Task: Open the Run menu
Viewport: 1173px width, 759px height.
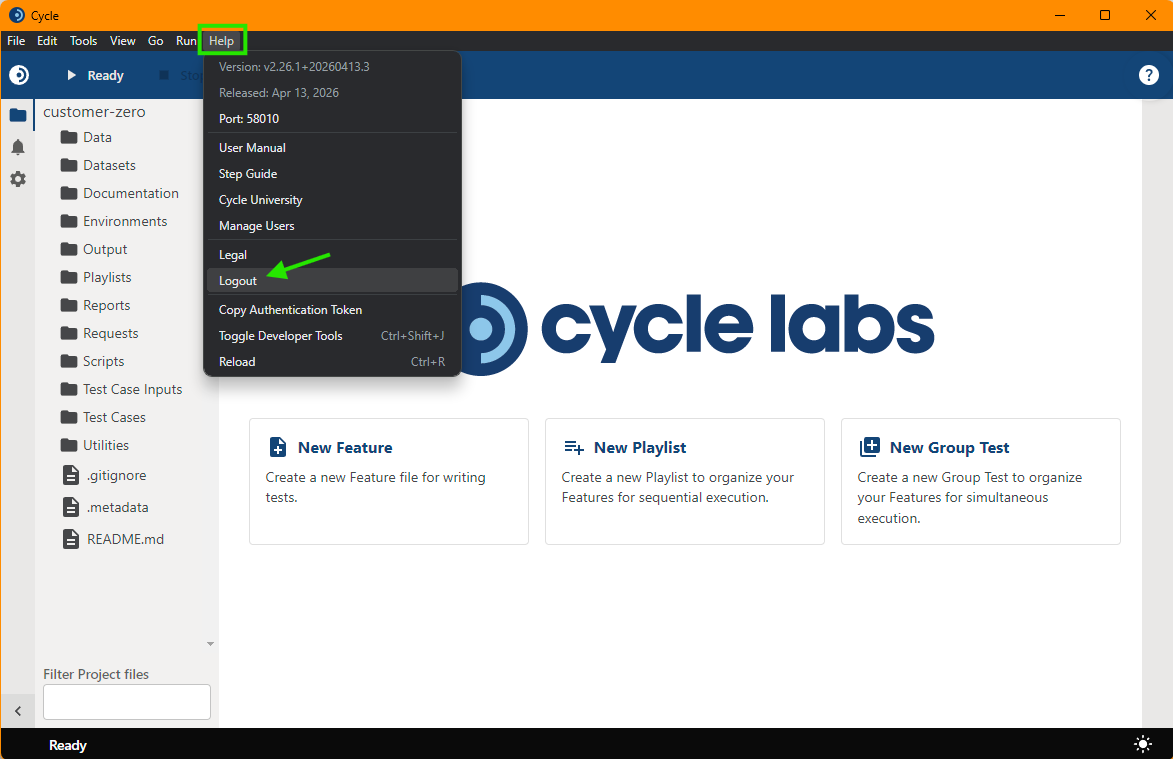Action: point(186,40)
